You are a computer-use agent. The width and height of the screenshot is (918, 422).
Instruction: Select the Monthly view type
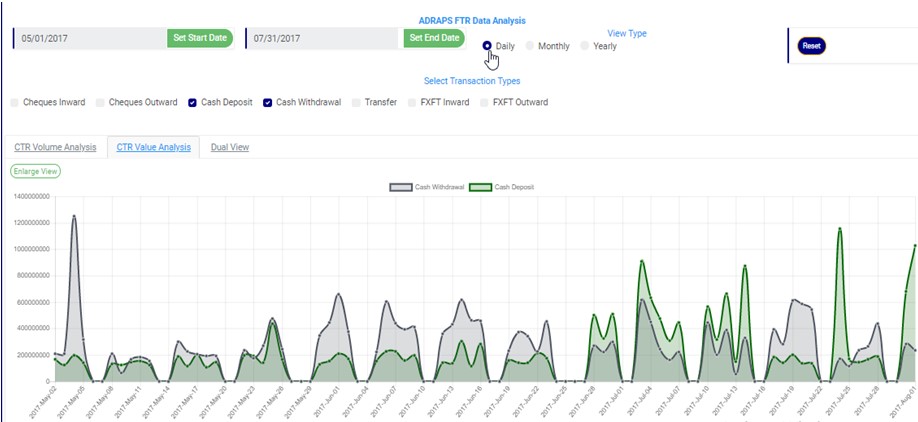pos(530,46)
